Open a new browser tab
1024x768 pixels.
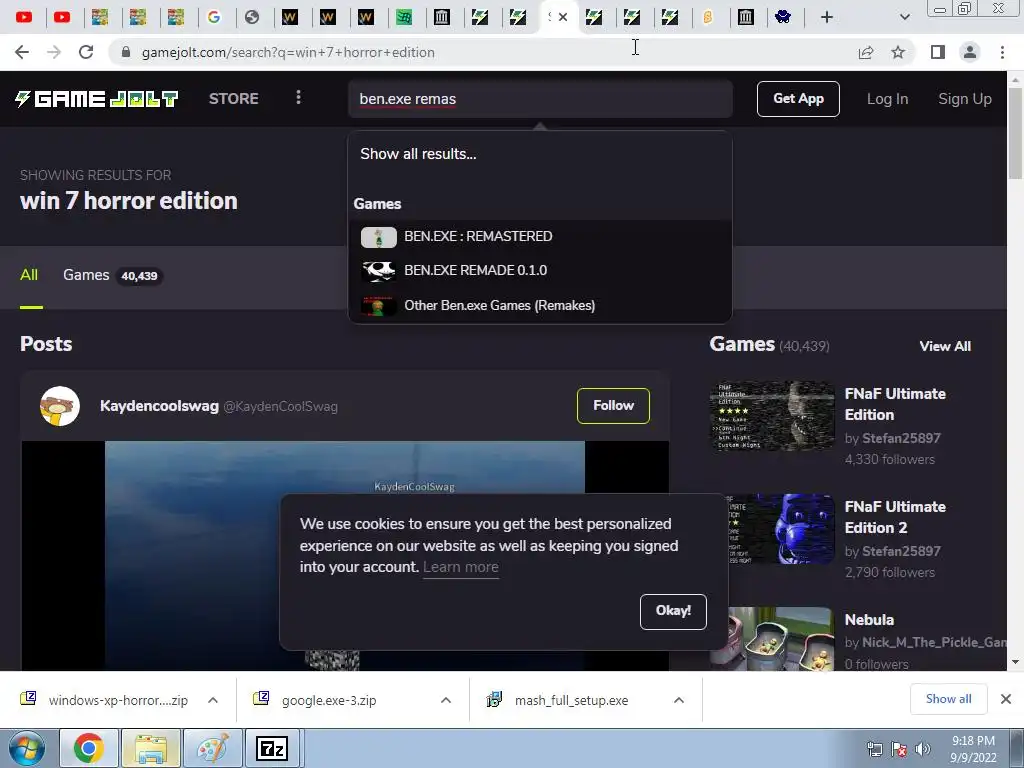827,17
